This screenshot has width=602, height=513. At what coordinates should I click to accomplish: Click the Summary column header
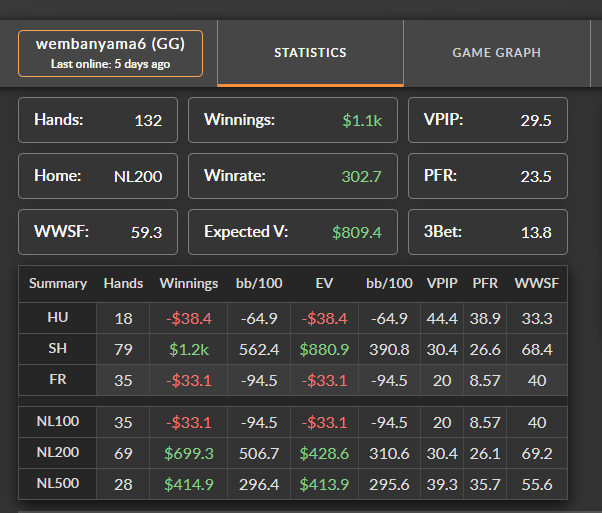pyautogui.click(x=58, y=283)
